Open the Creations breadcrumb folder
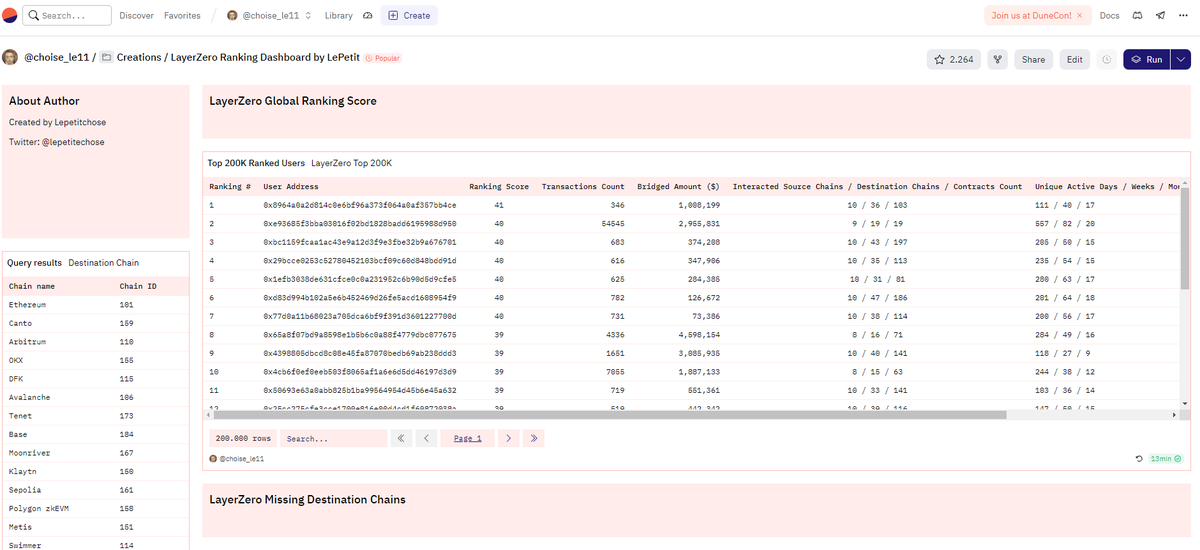The height and width of the screenshot is (550, 1200). 138,57
